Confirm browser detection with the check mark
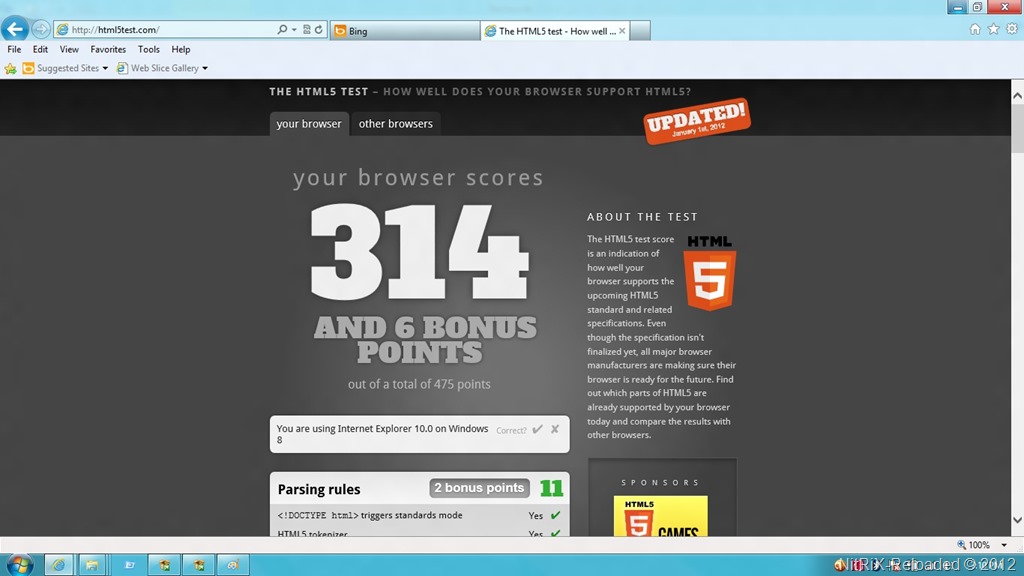This screenshot has height=576, width=1024. 538,430
